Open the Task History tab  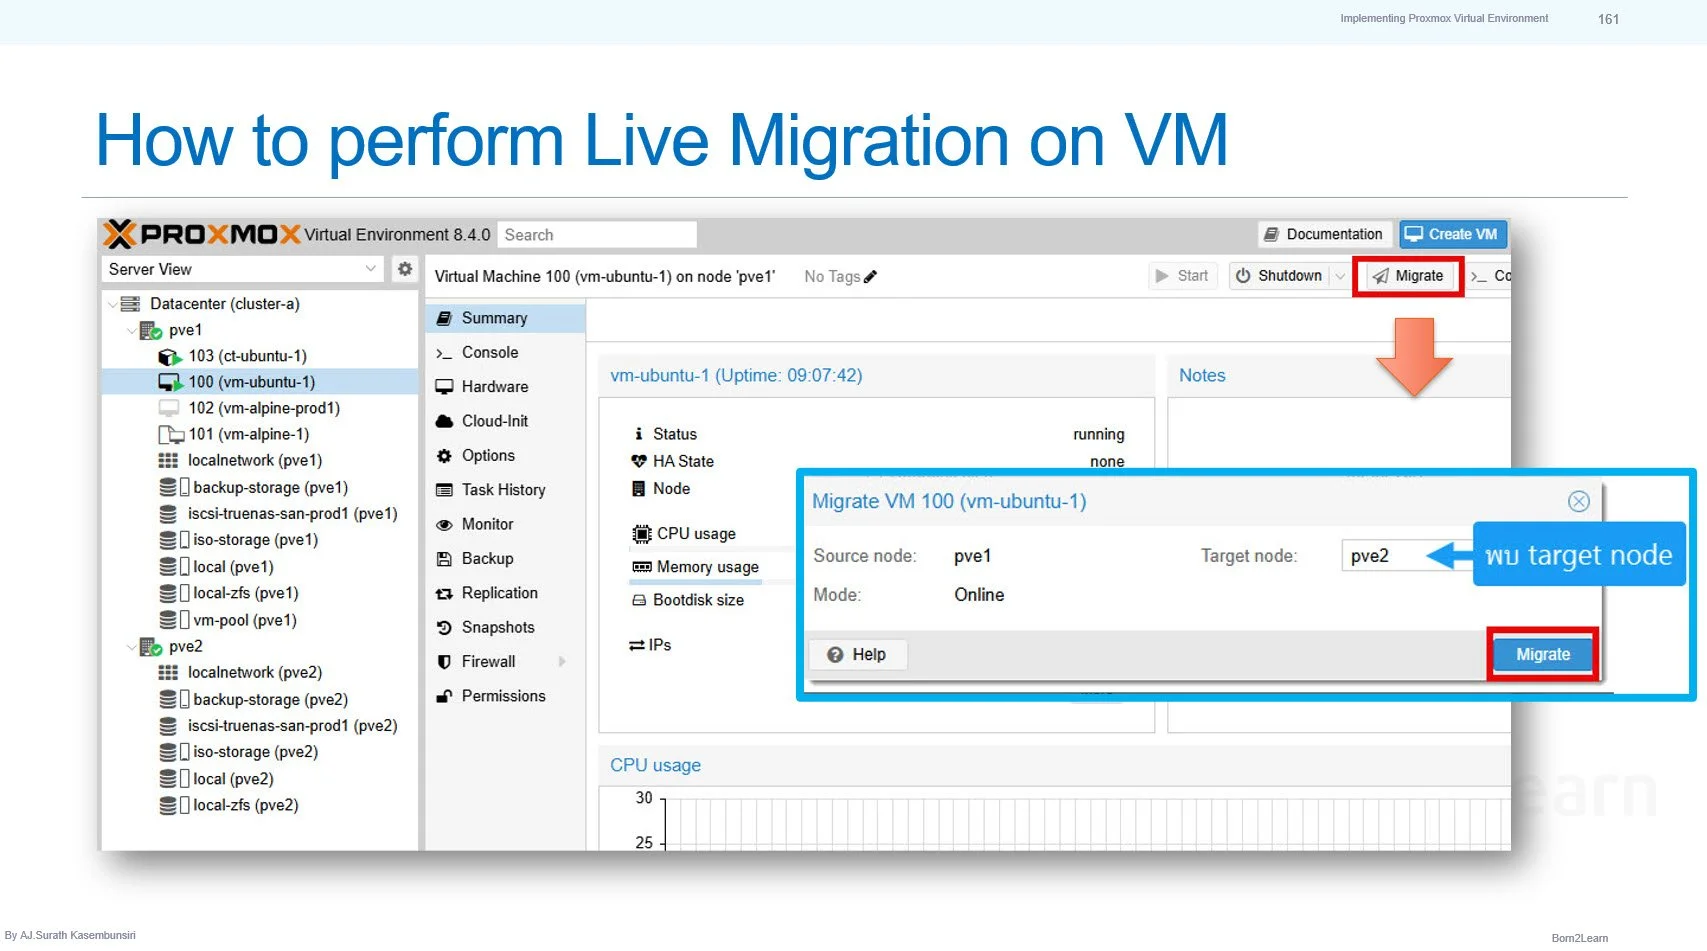click(x=505, y=489)
